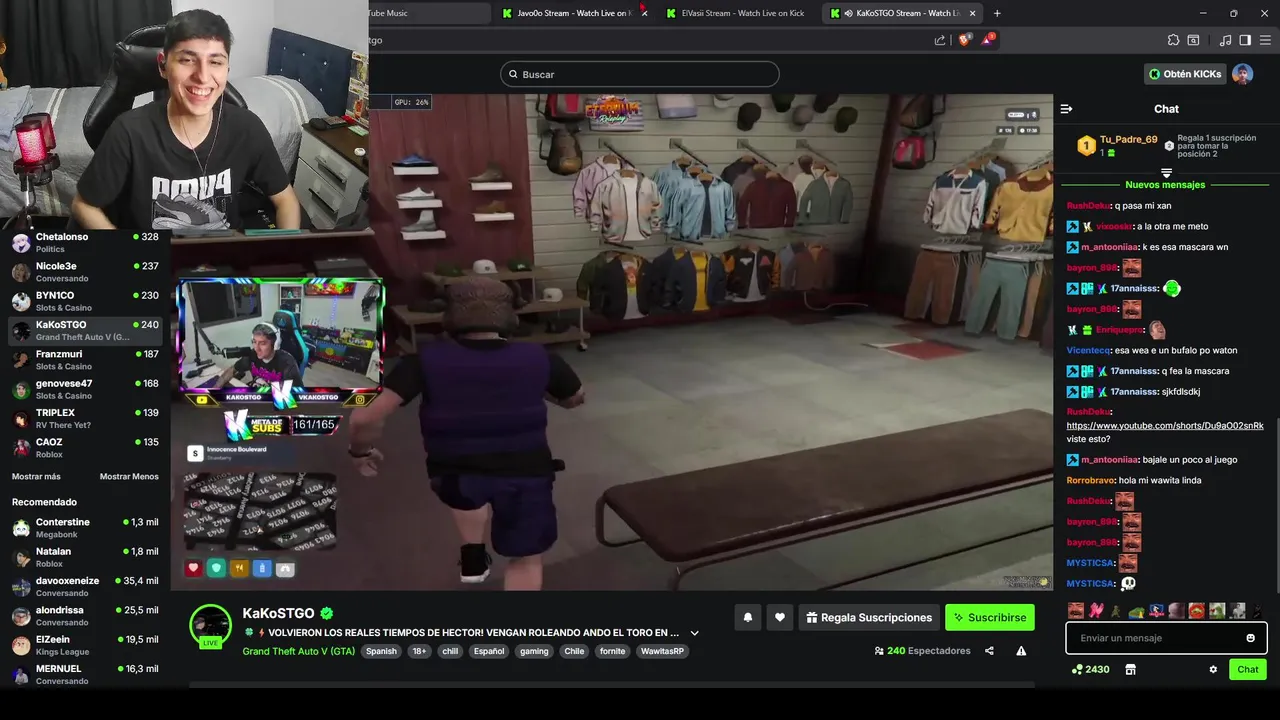Open CAOZ Roblox channel in sidebar

click(85, 447)
